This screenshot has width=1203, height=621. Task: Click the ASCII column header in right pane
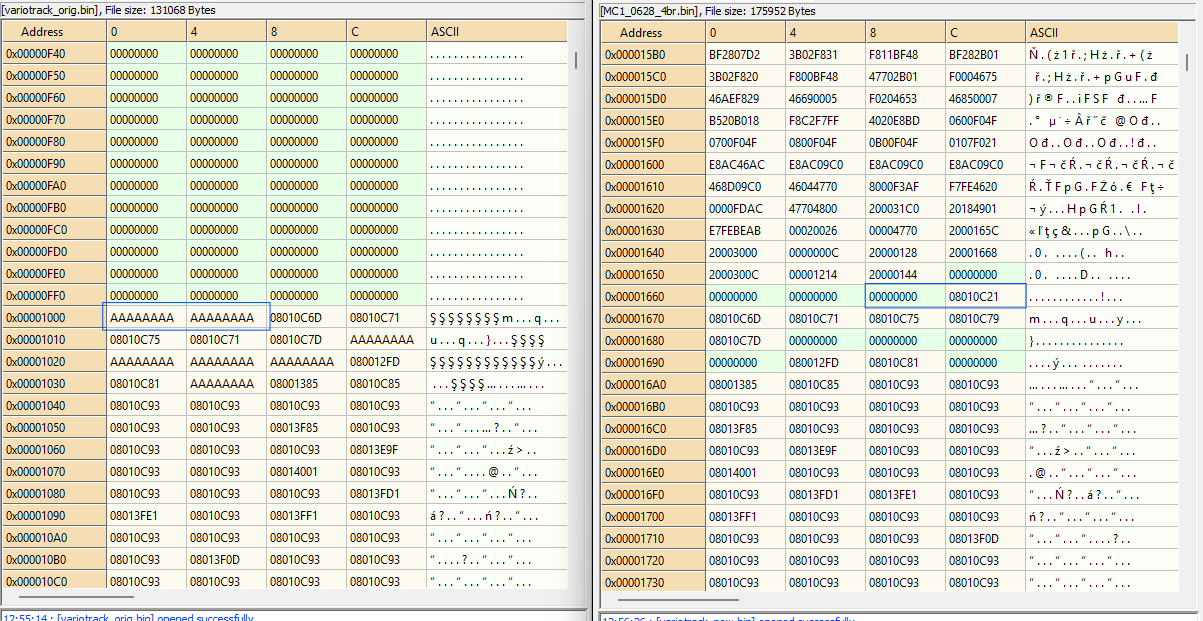1044,32
